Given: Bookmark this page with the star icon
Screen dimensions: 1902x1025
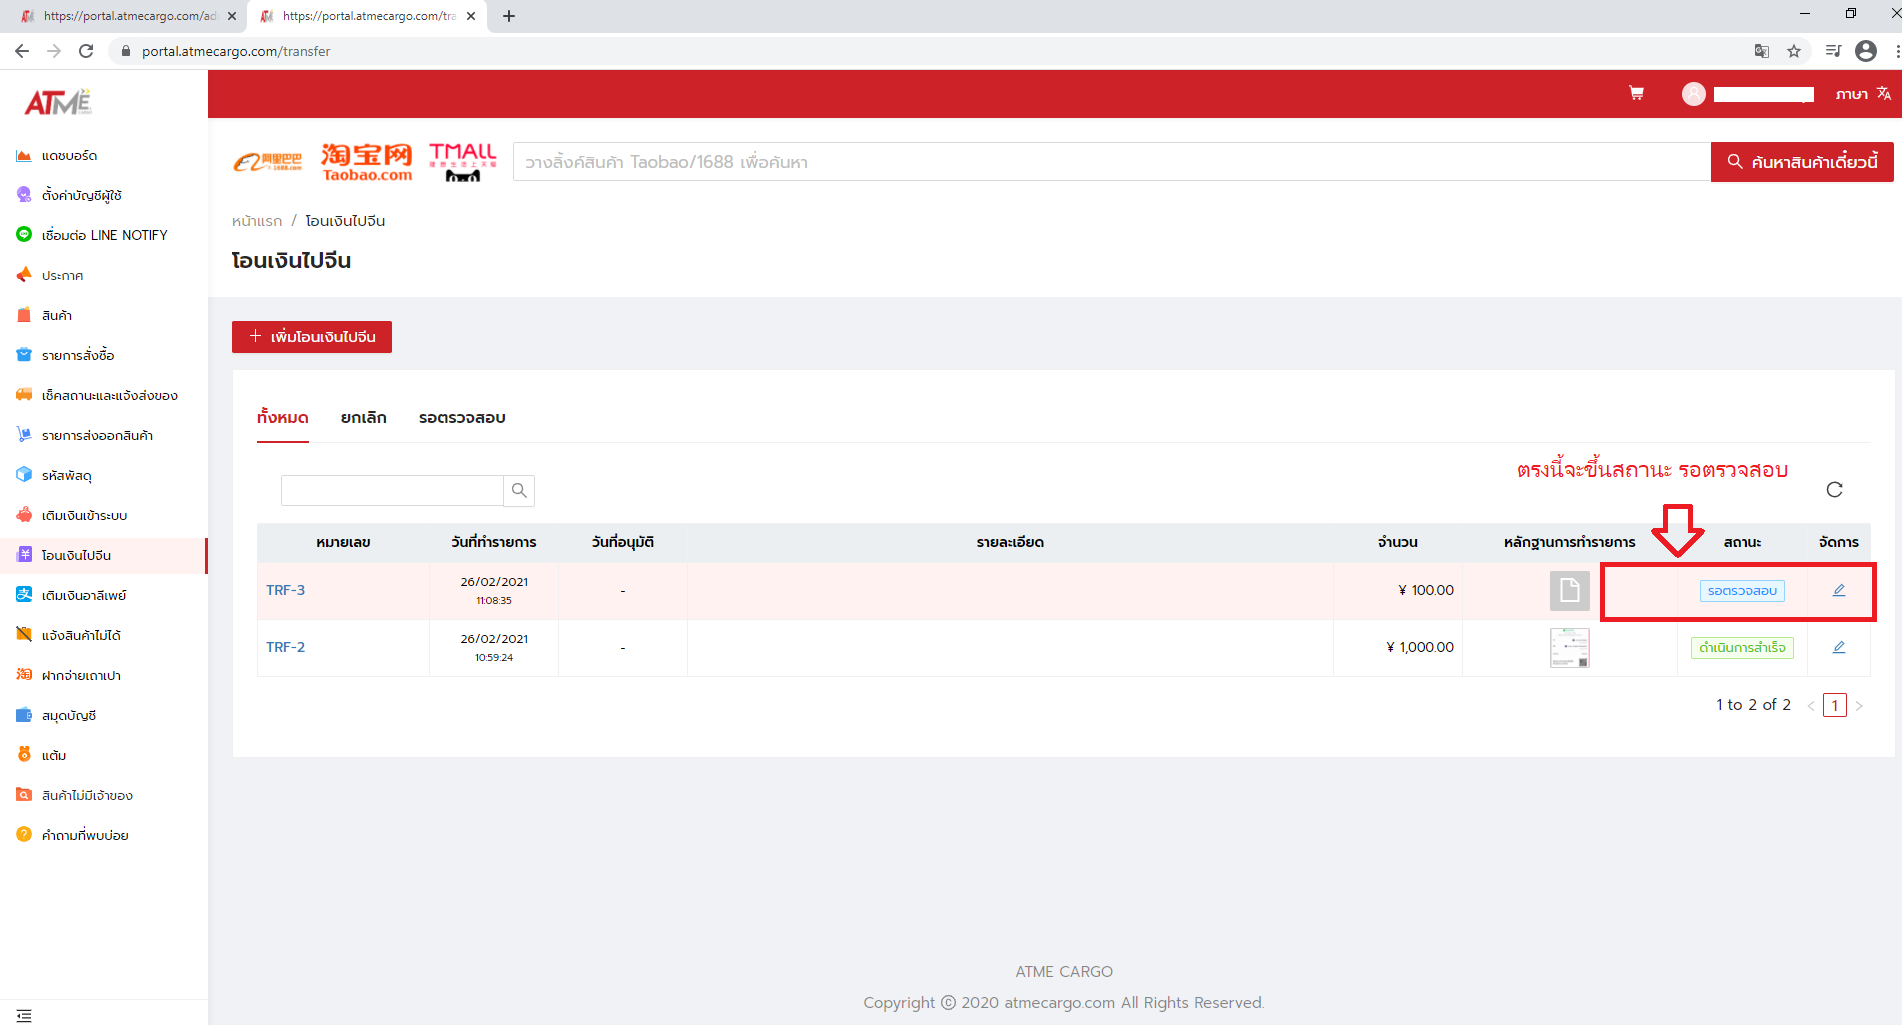Looking at the screenshot, I should (x=1794, y=51).
